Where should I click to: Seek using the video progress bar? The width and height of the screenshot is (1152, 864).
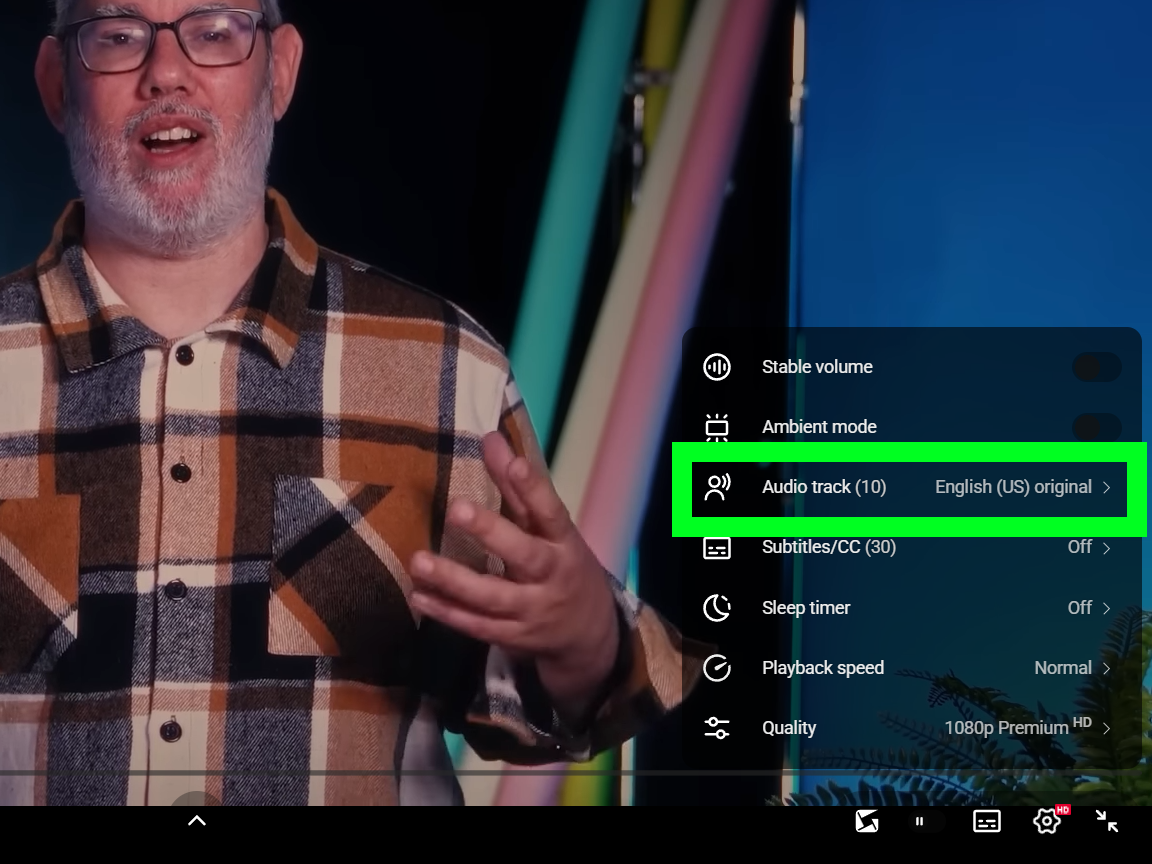coord(576,773)
